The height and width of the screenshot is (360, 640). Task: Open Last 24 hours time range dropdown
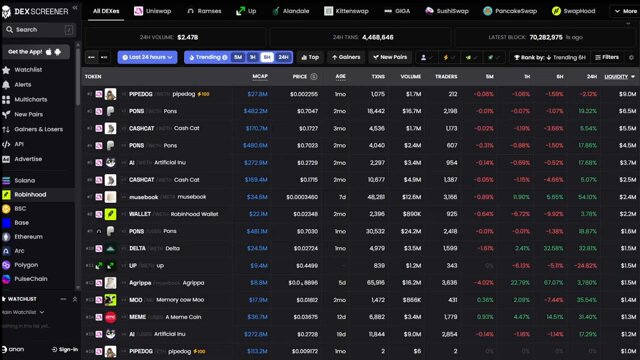coord(147,58)
